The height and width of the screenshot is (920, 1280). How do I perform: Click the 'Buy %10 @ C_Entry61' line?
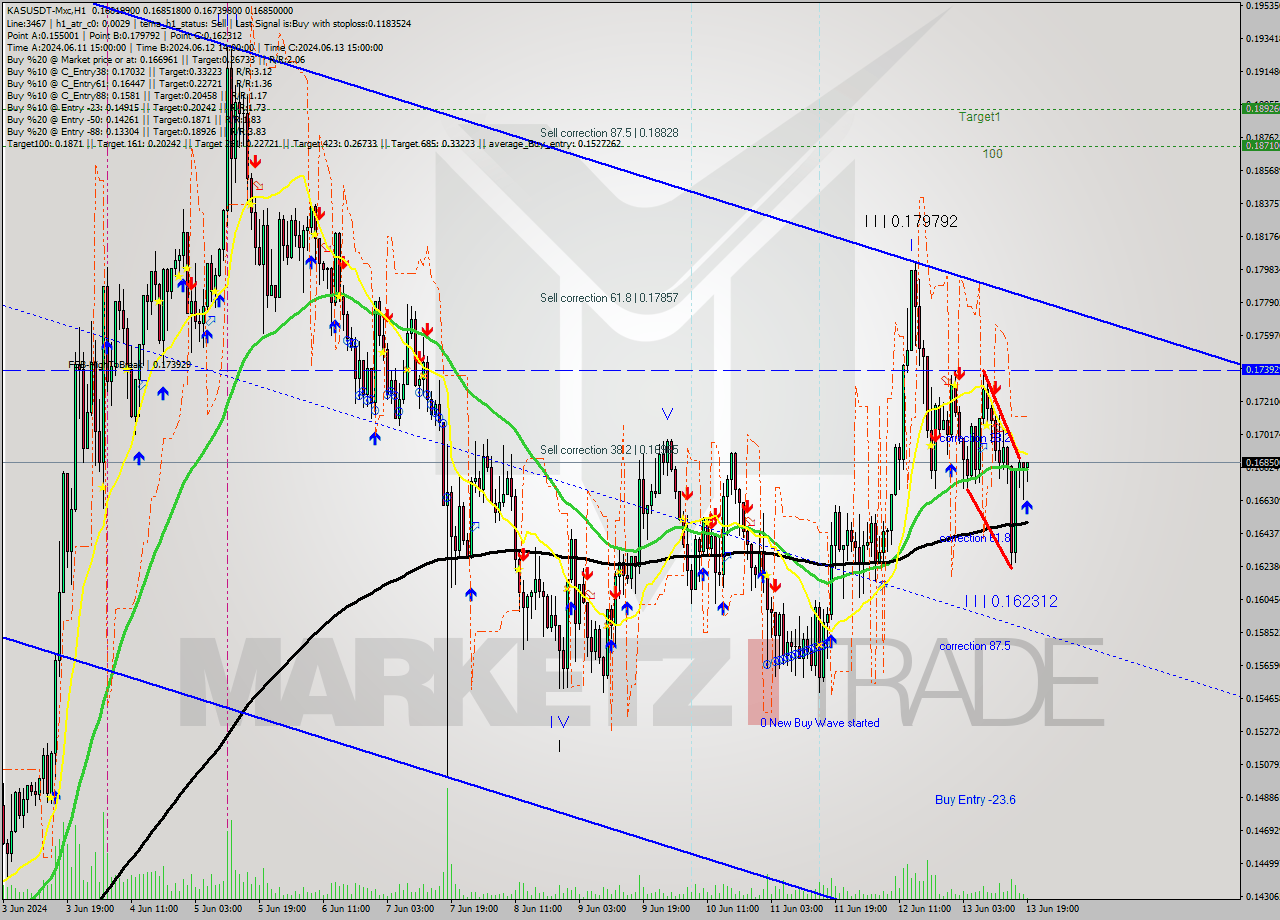point(139,83)
